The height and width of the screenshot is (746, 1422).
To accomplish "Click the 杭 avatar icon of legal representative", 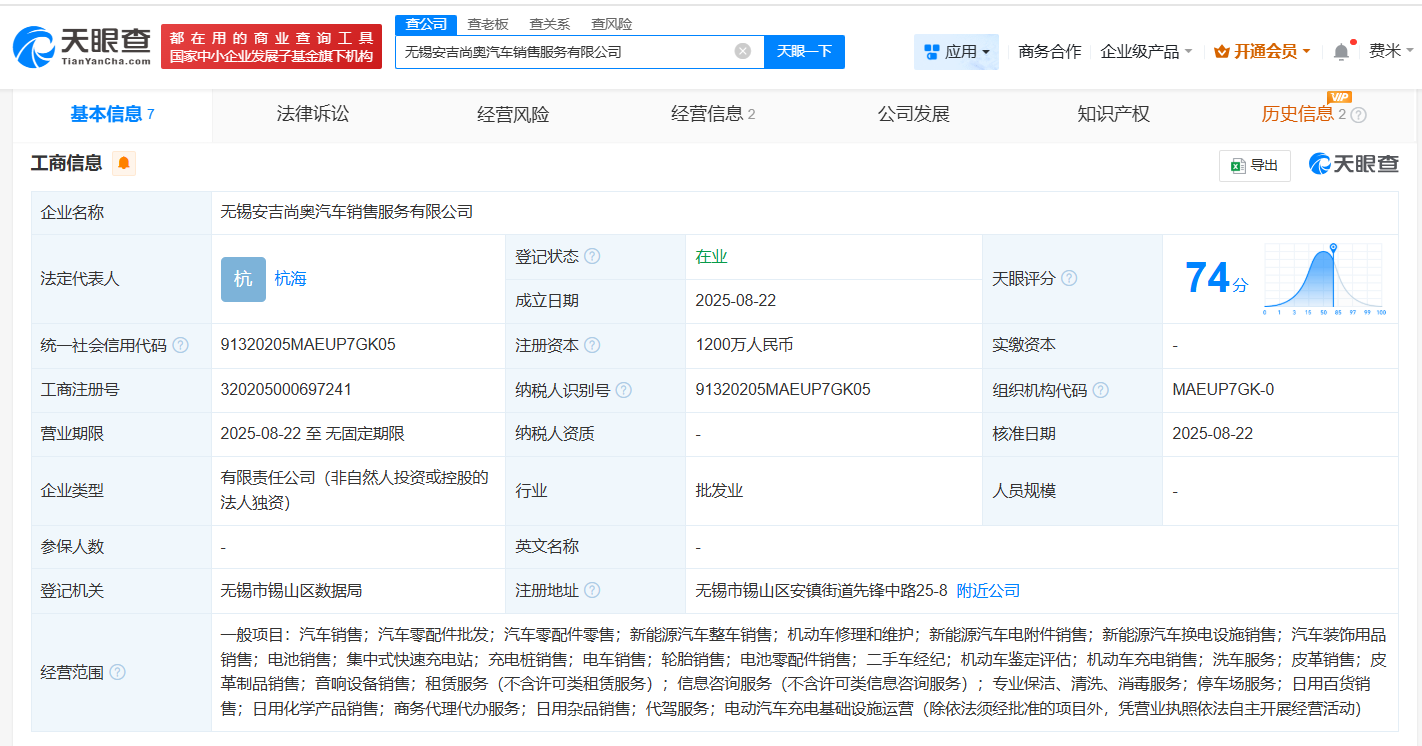I will coord(243,279).
